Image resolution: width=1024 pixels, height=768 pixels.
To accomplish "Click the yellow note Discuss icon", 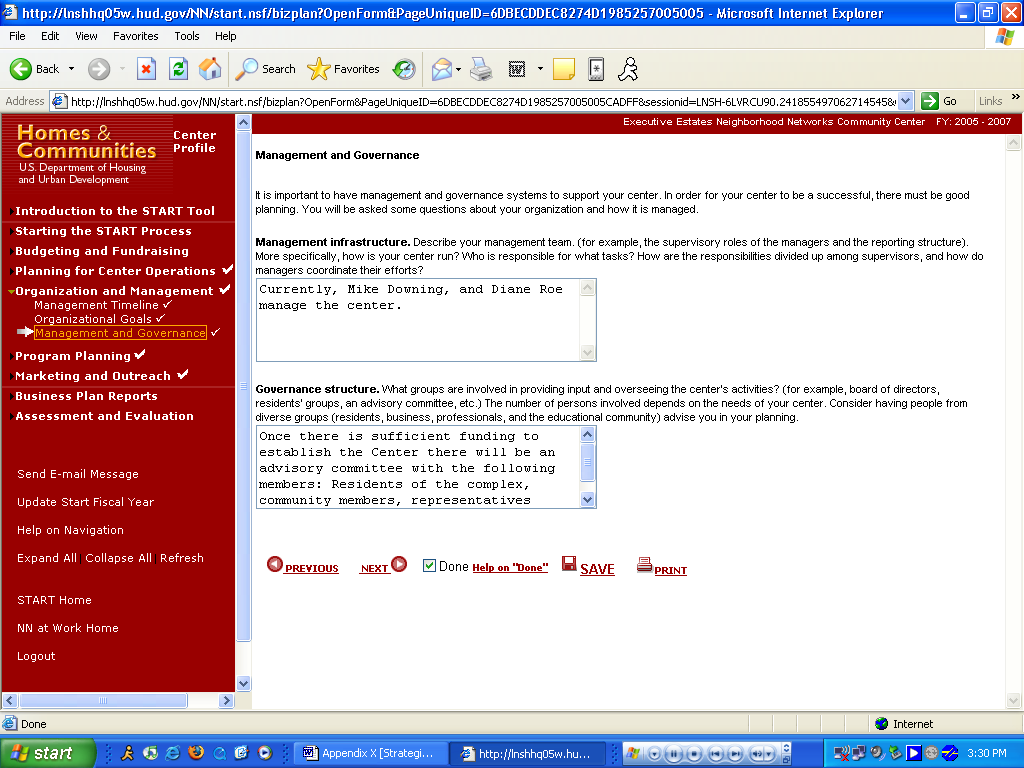I will pos(564,69).
